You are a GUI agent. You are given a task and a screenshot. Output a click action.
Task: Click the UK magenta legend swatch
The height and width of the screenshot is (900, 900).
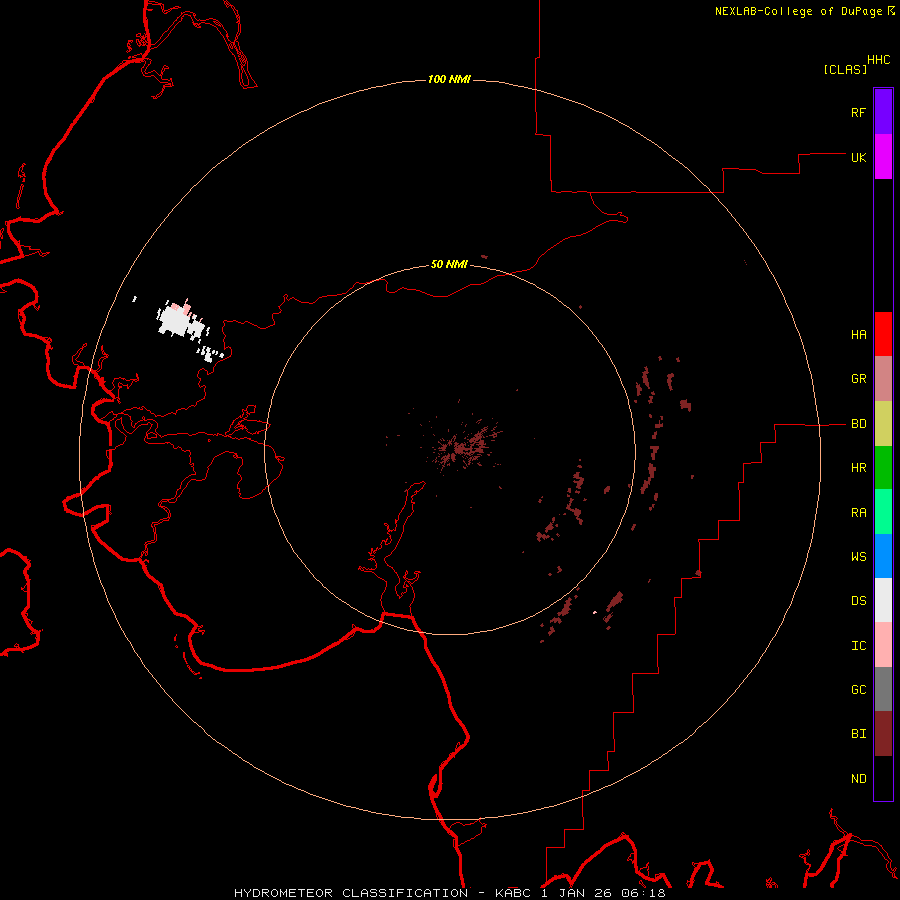coord(883,157)
